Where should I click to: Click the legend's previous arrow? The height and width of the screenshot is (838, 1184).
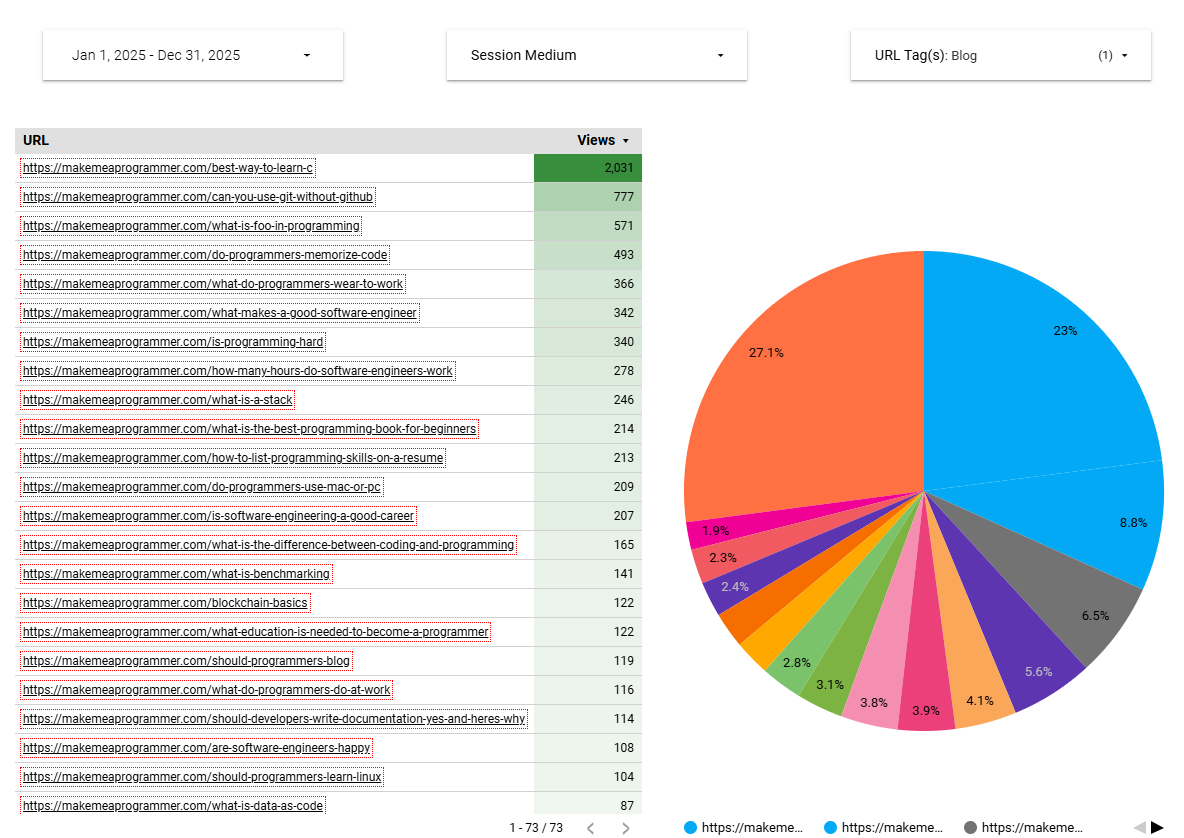pyautogui.click(x=1139, y=827)
